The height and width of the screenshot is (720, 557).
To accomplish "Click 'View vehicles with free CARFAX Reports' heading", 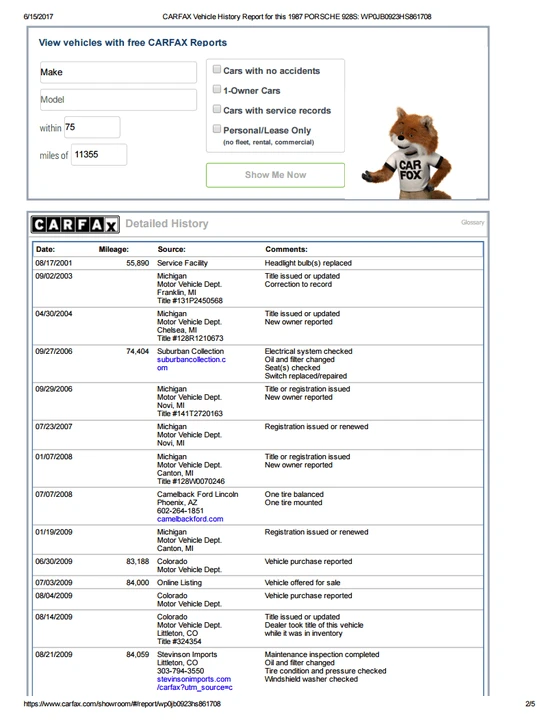I will click(x=133, y=43).
